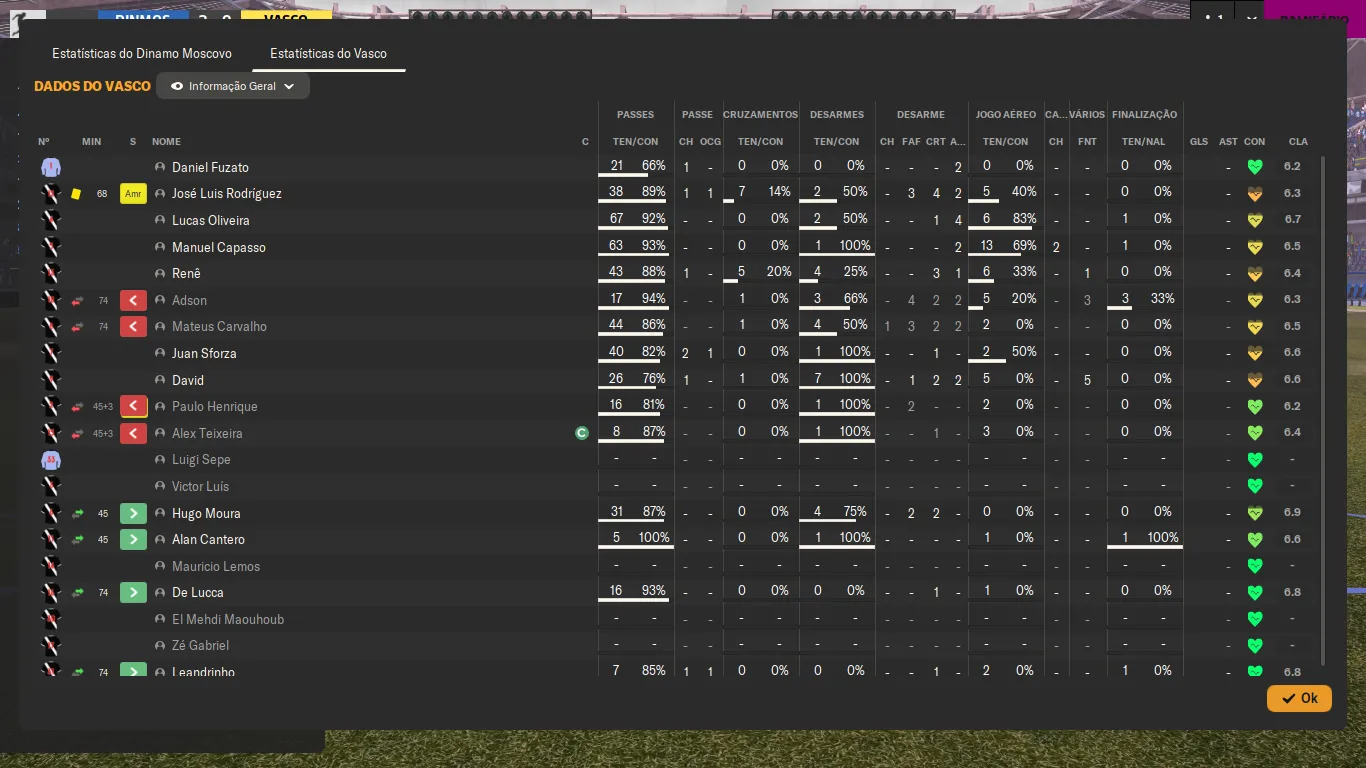Click Manuel Capasso's 93% pass accuracy

tap(654, 245)
